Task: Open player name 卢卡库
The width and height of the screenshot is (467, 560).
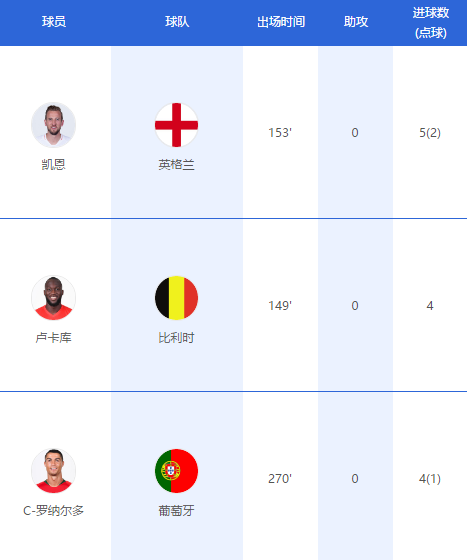Action: tap(54, 338)
